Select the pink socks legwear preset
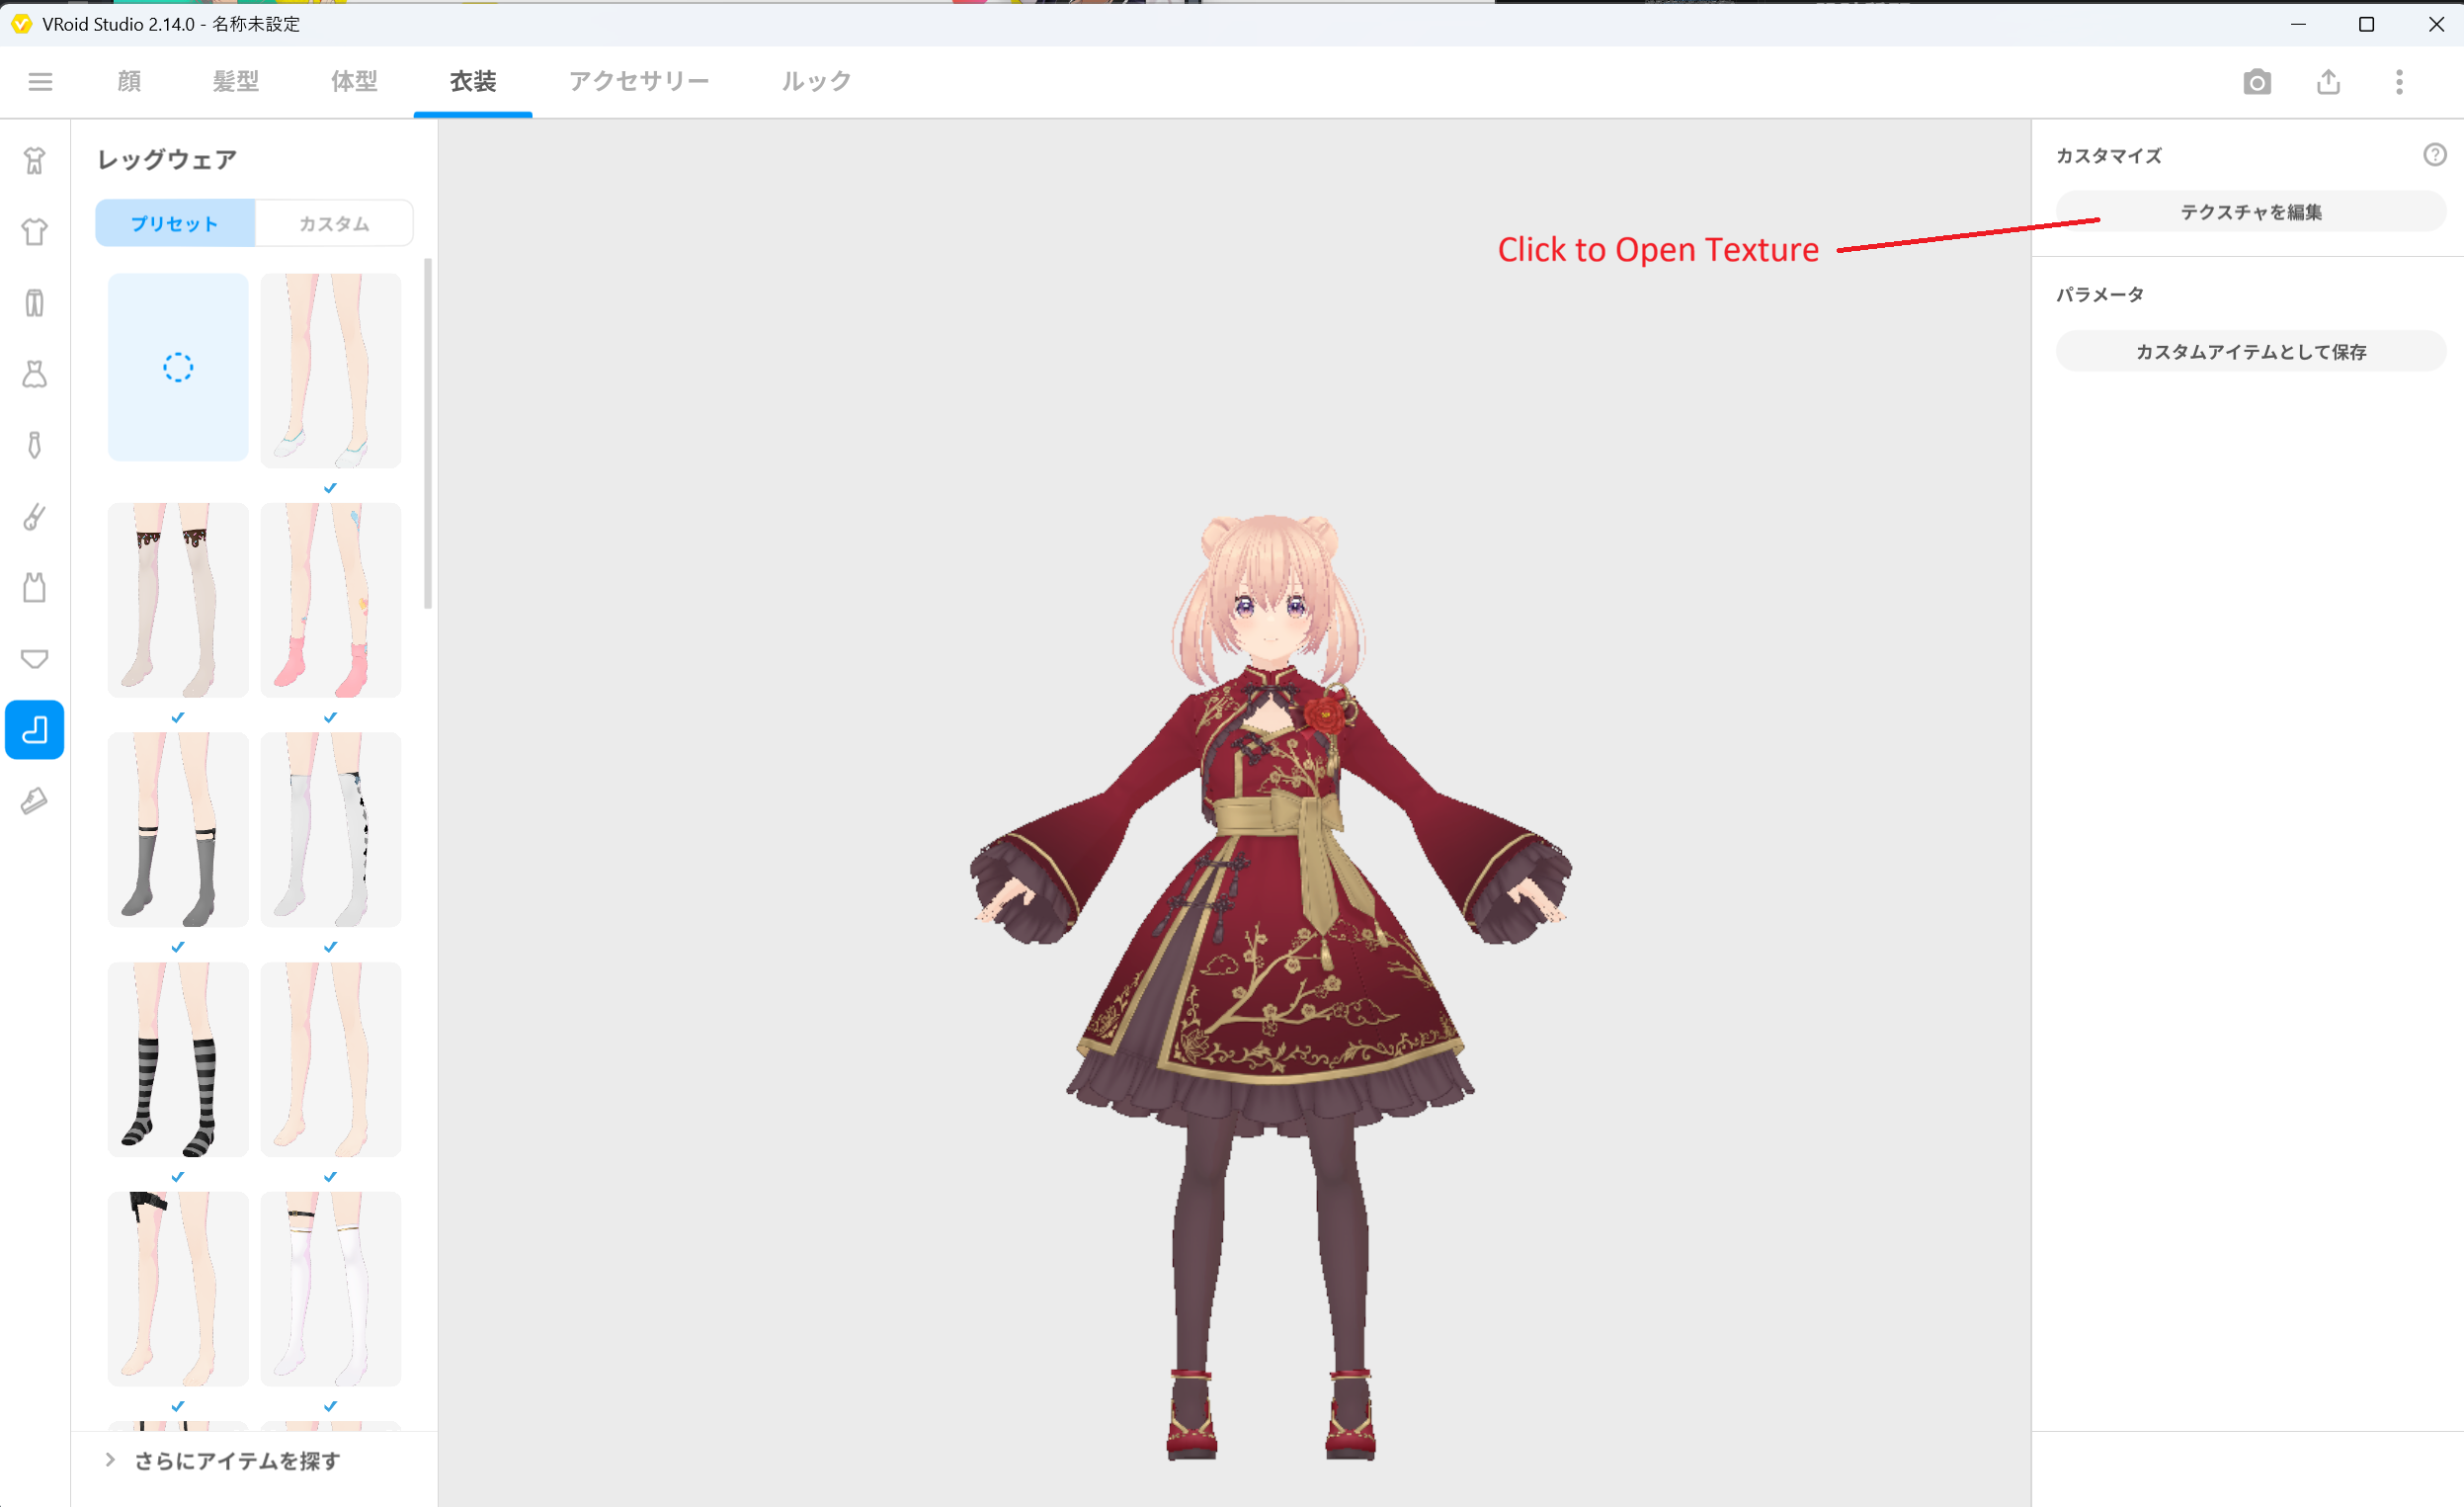 pyautogui.click(x=331, y=600)
